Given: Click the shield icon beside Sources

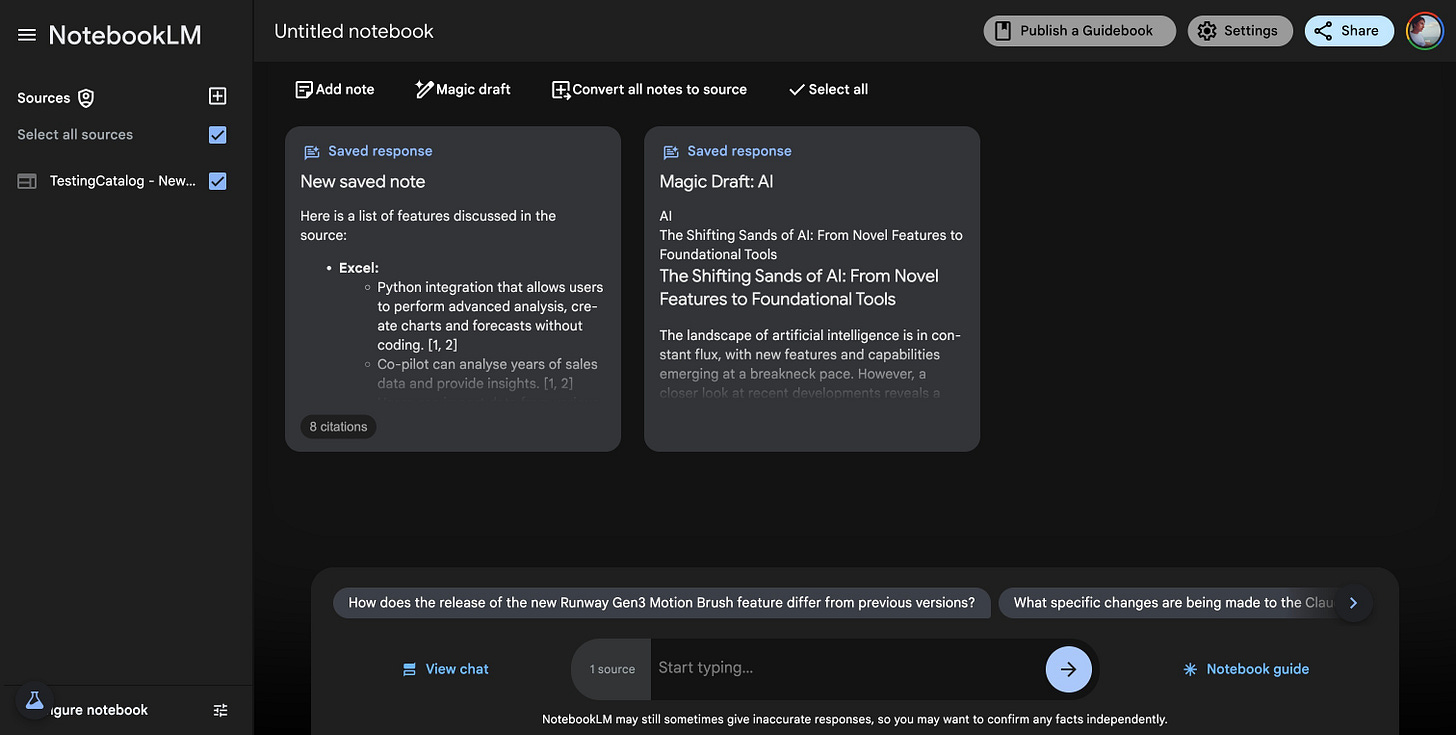Looking at the screenshot, I should 86,98.
